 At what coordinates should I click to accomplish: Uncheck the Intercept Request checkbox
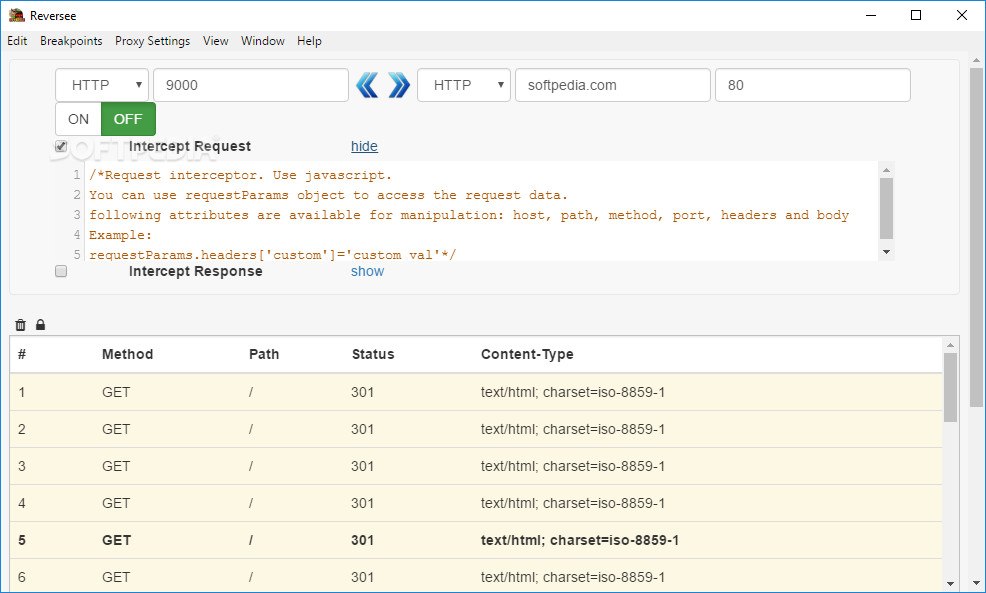point(61,146)
